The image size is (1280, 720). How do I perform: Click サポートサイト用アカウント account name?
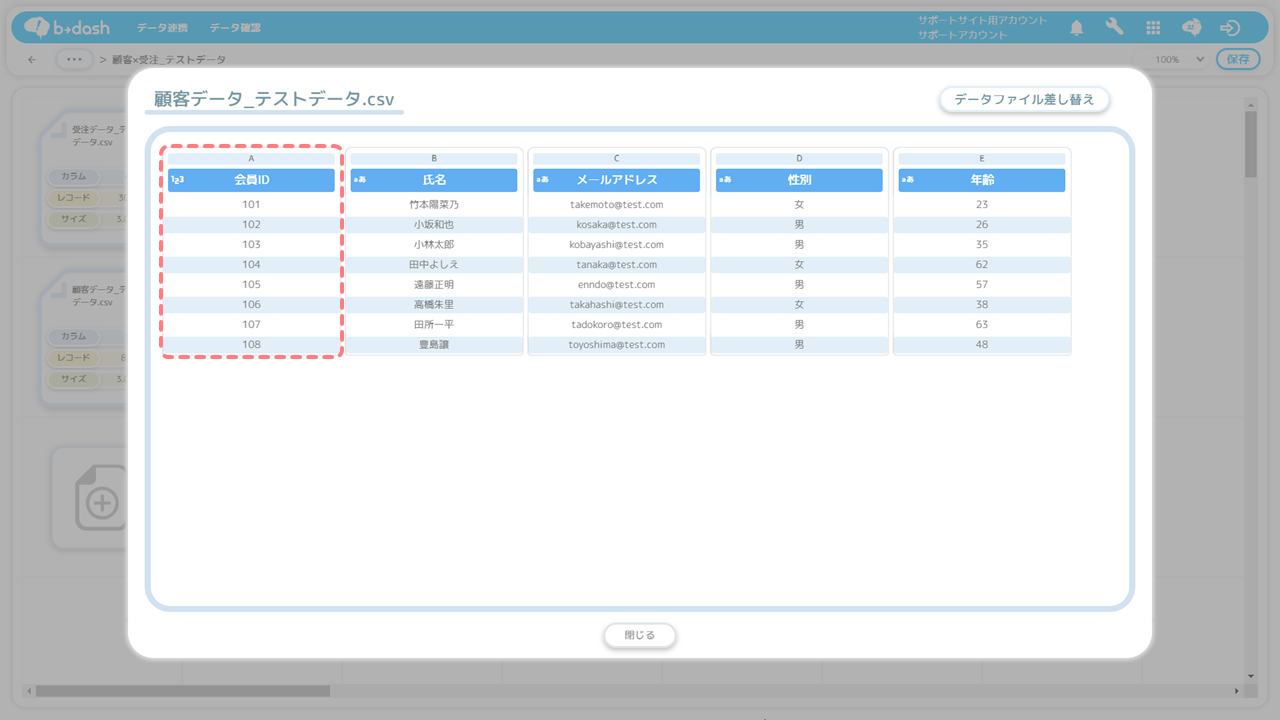click(x=983, y=20)
